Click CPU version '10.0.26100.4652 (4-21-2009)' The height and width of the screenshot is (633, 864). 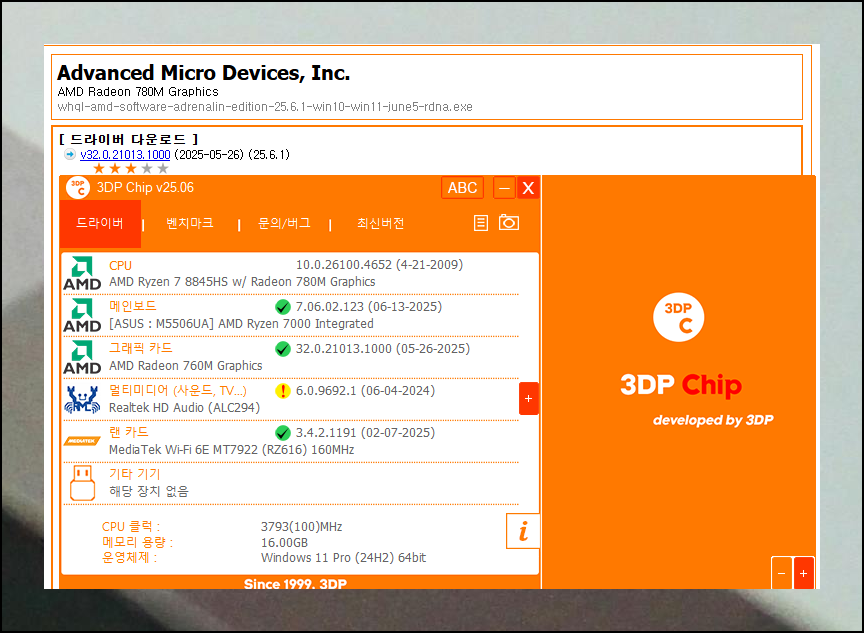click(379, 265)
